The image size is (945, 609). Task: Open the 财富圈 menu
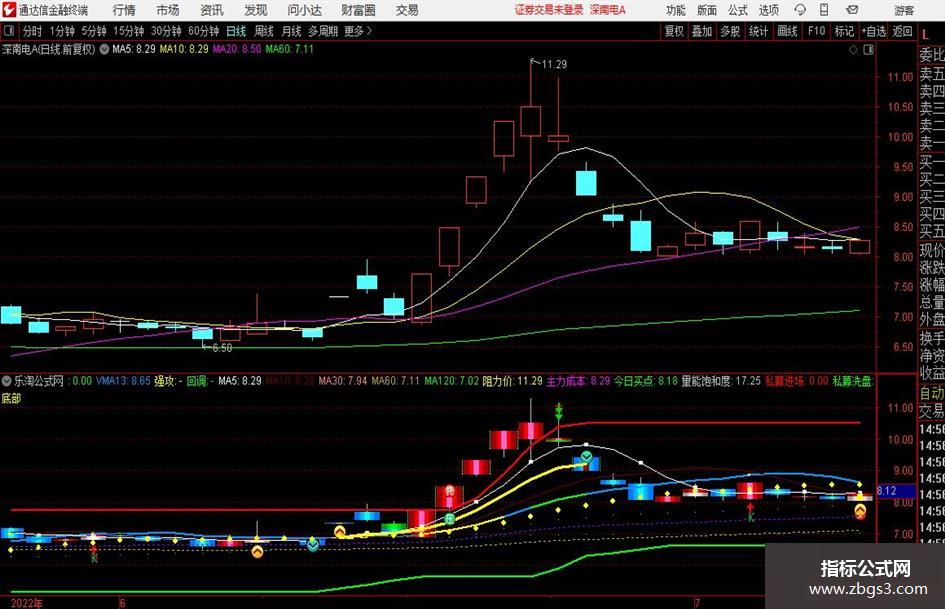pyautogui.click(x=358, y=10)
